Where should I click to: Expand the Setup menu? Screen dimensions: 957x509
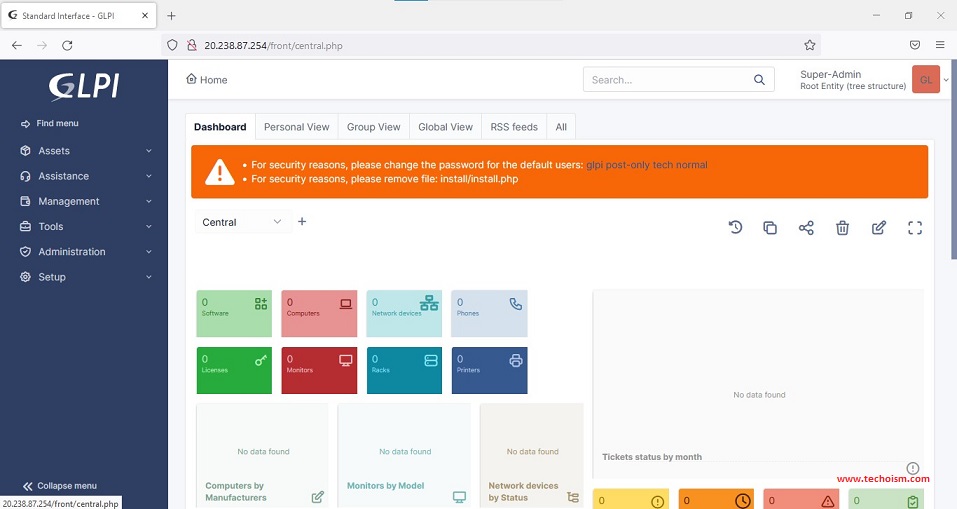(x=85, y=277)
